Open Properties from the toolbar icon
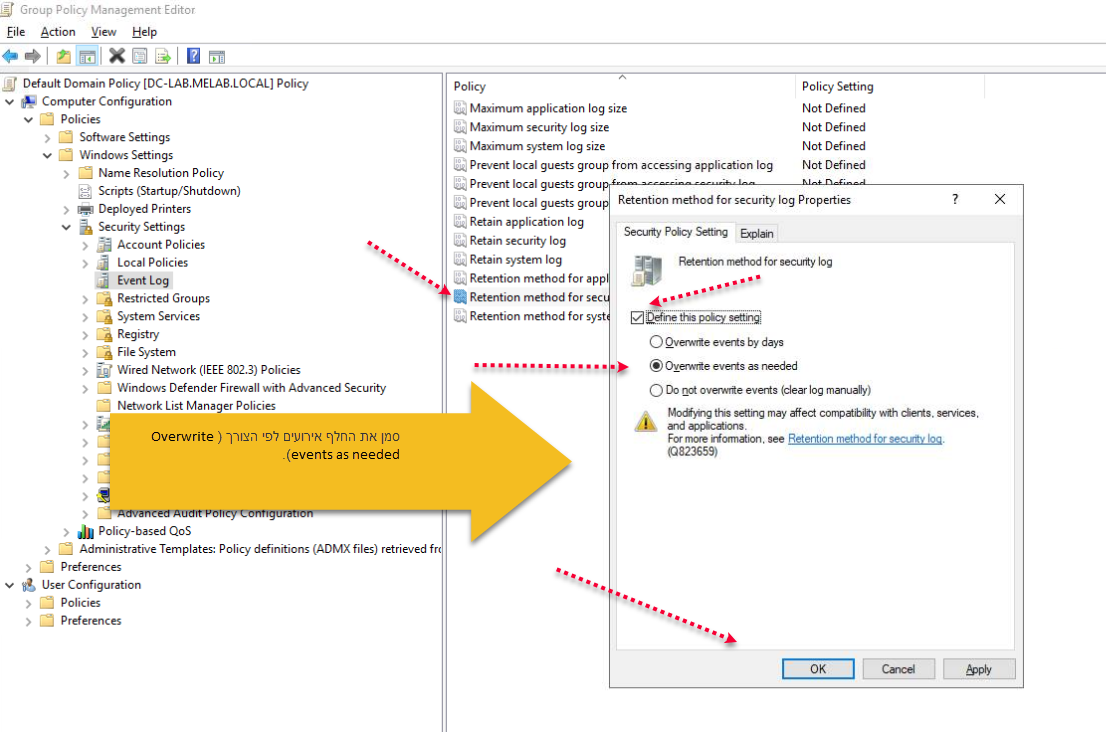The height and width of the screenshot is (732, 1106). 140,57
